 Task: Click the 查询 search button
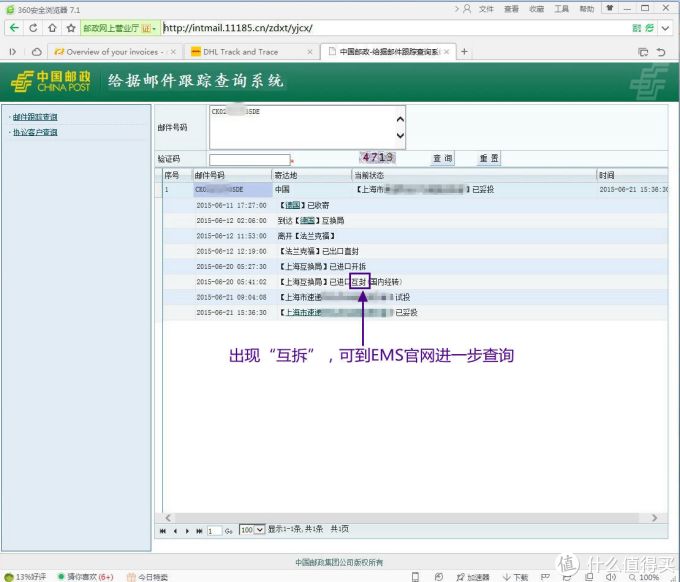click(442, 158)
